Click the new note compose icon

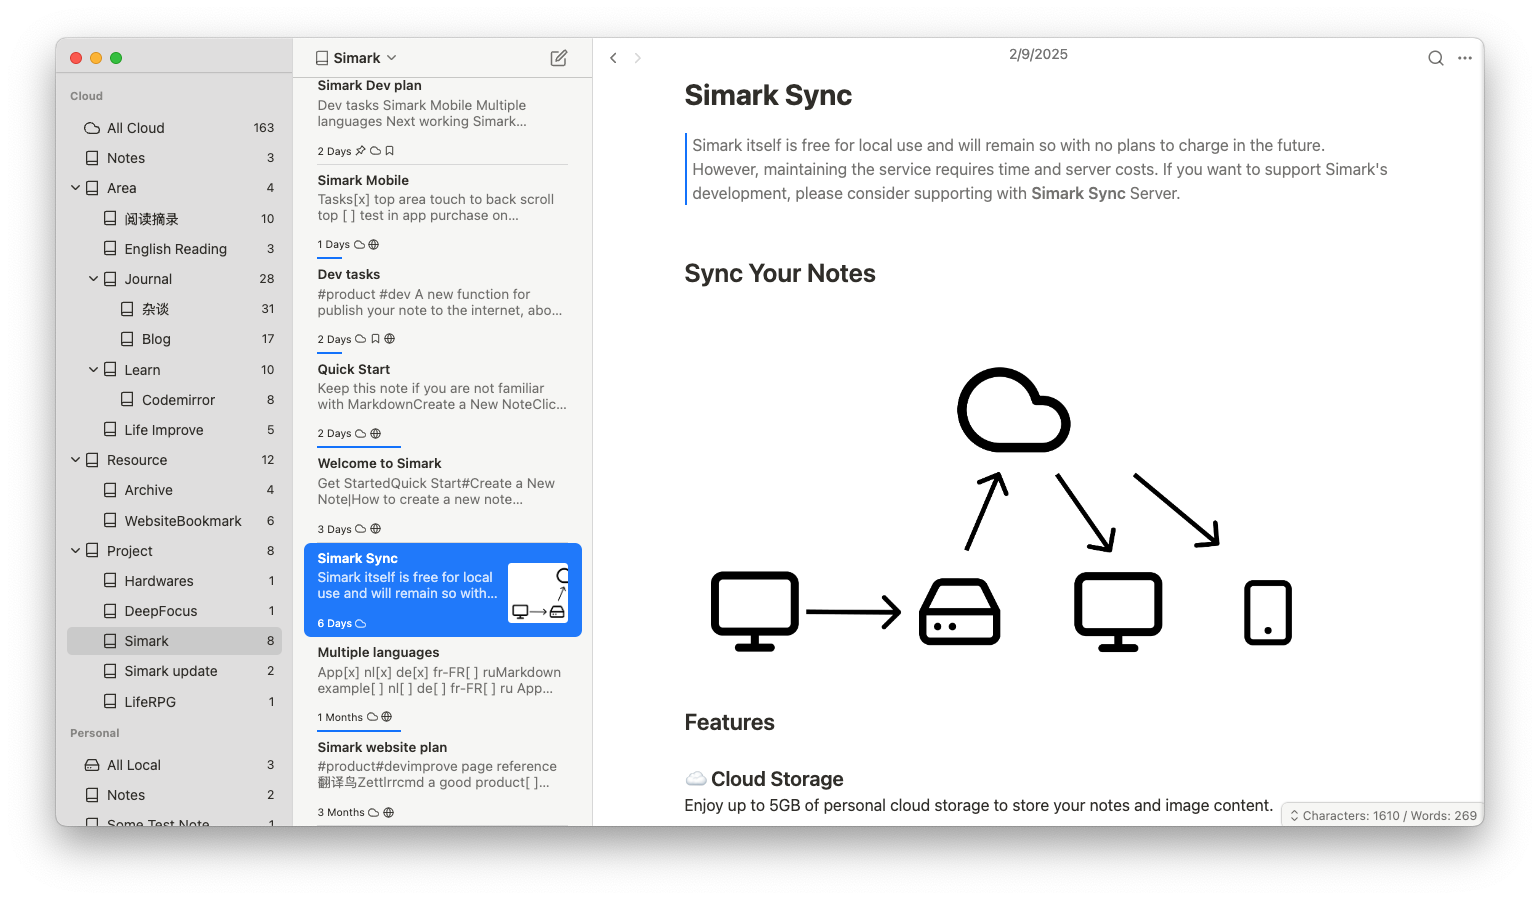(559, 58)
